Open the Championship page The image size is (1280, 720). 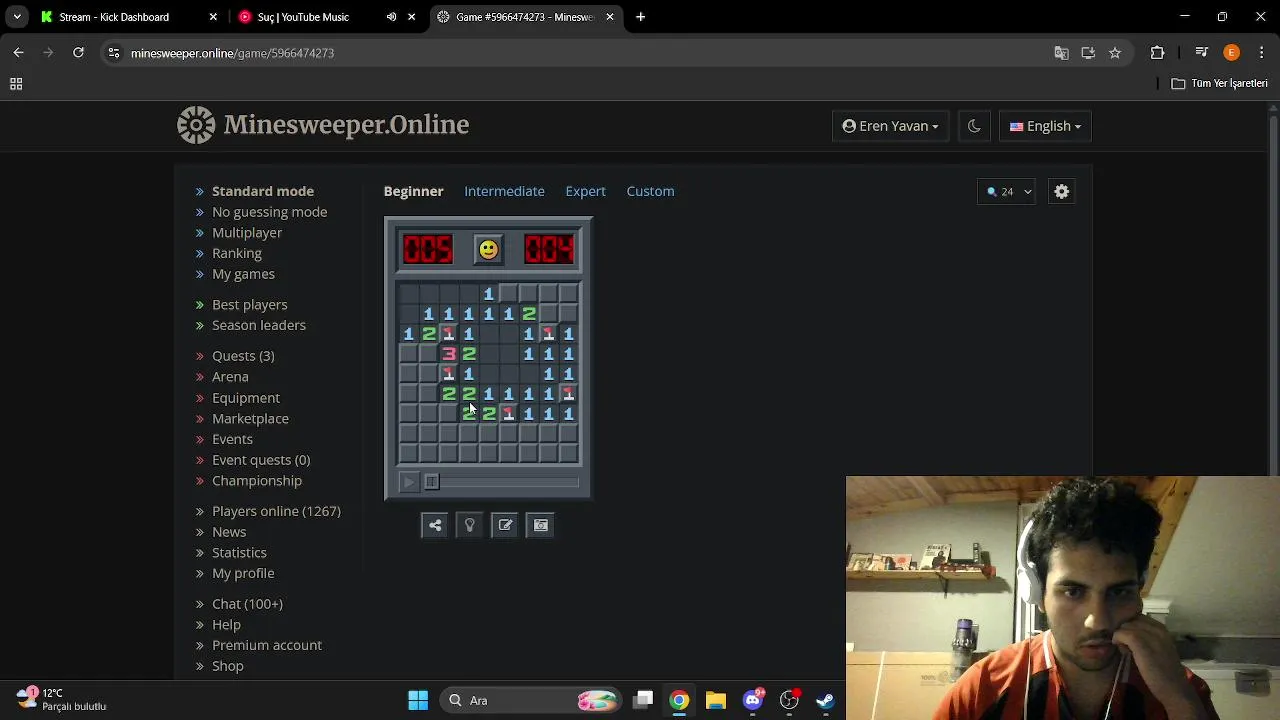pyautogui.click(x=257, y=481)
